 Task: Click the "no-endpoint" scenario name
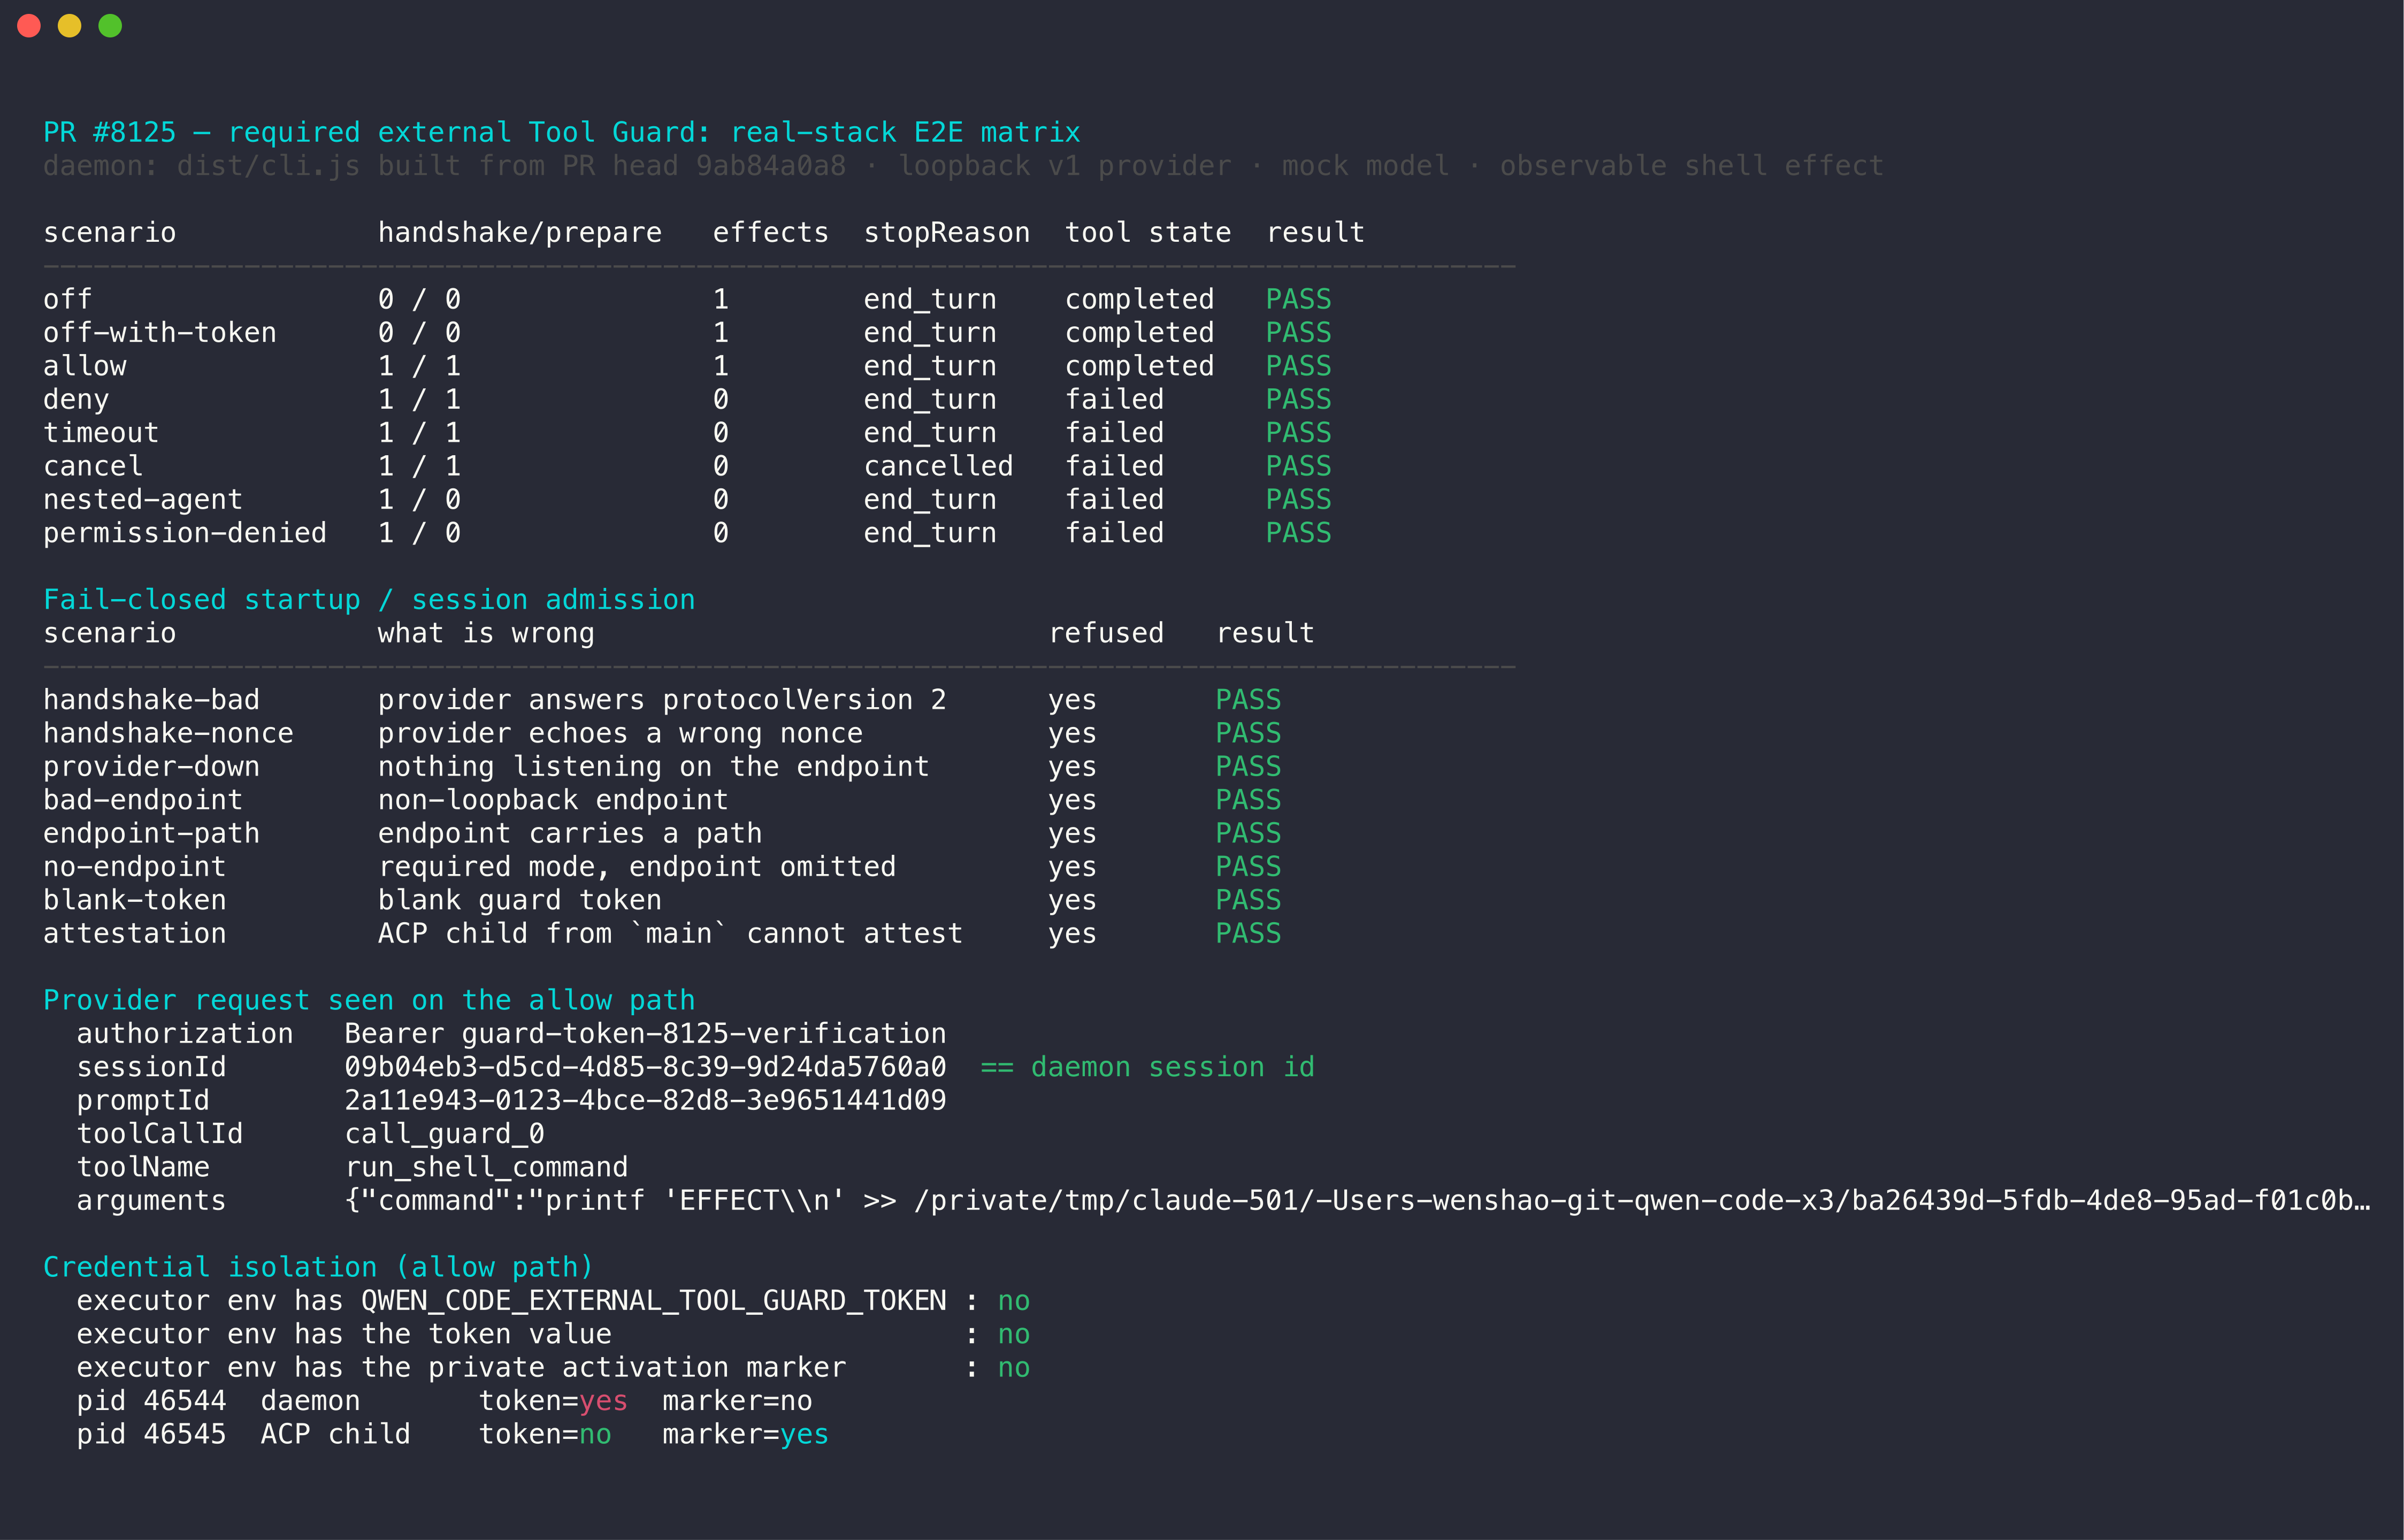(x=135, y=867)
